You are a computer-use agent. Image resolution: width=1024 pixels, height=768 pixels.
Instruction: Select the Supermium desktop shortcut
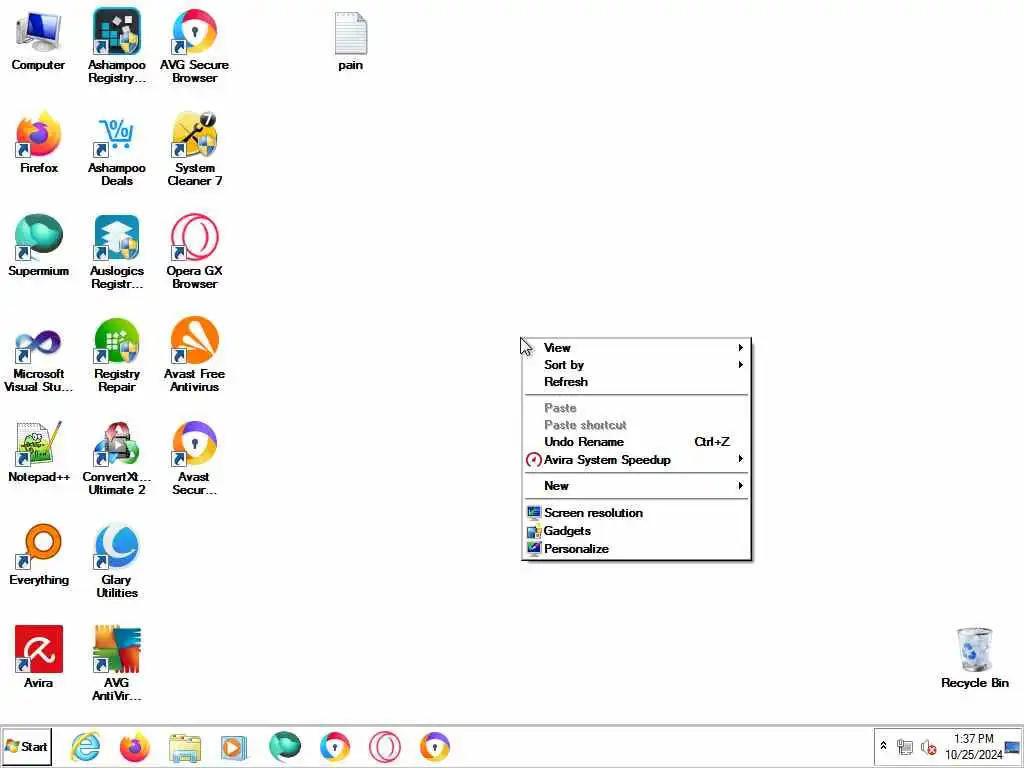pos(39,246)
